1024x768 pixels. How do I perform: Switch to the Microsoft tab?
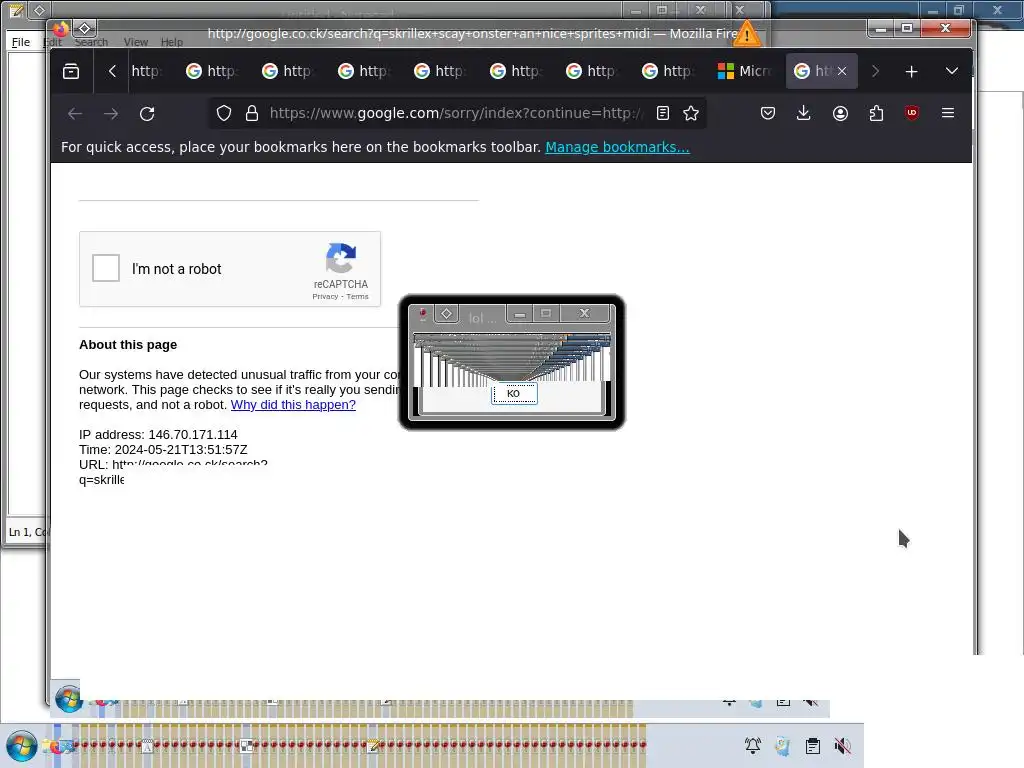(744, 71)
